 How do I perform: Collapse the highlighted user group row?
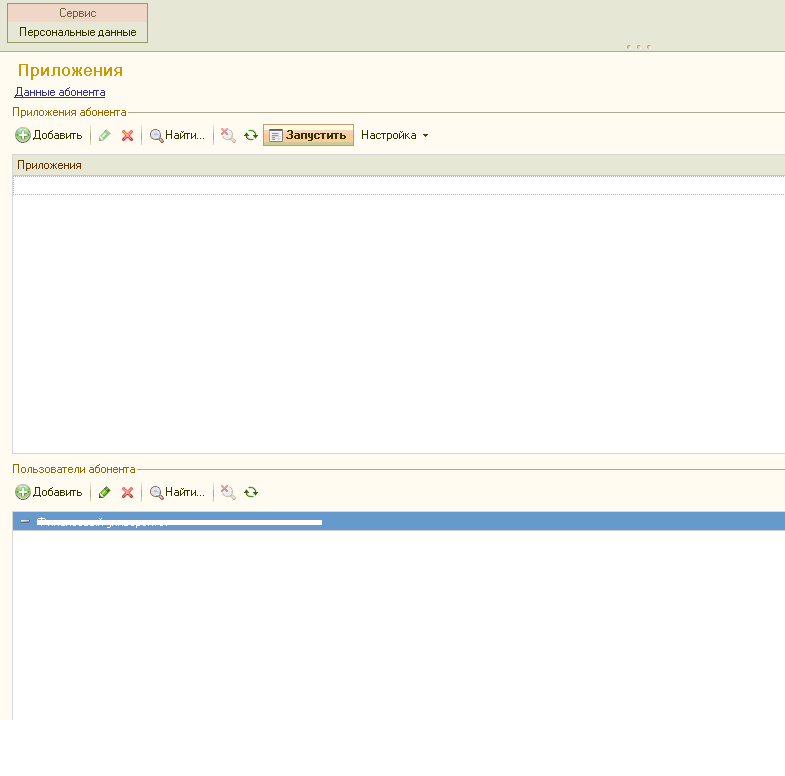25,521
